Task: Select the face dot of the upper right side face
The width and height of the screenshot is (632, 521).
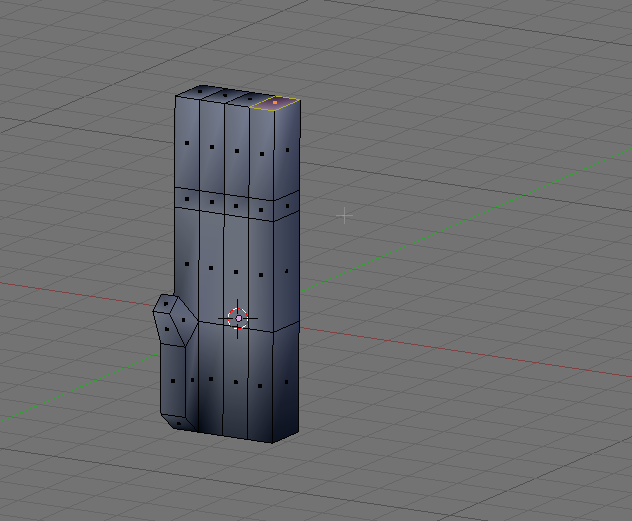Action: coord(287,150)
